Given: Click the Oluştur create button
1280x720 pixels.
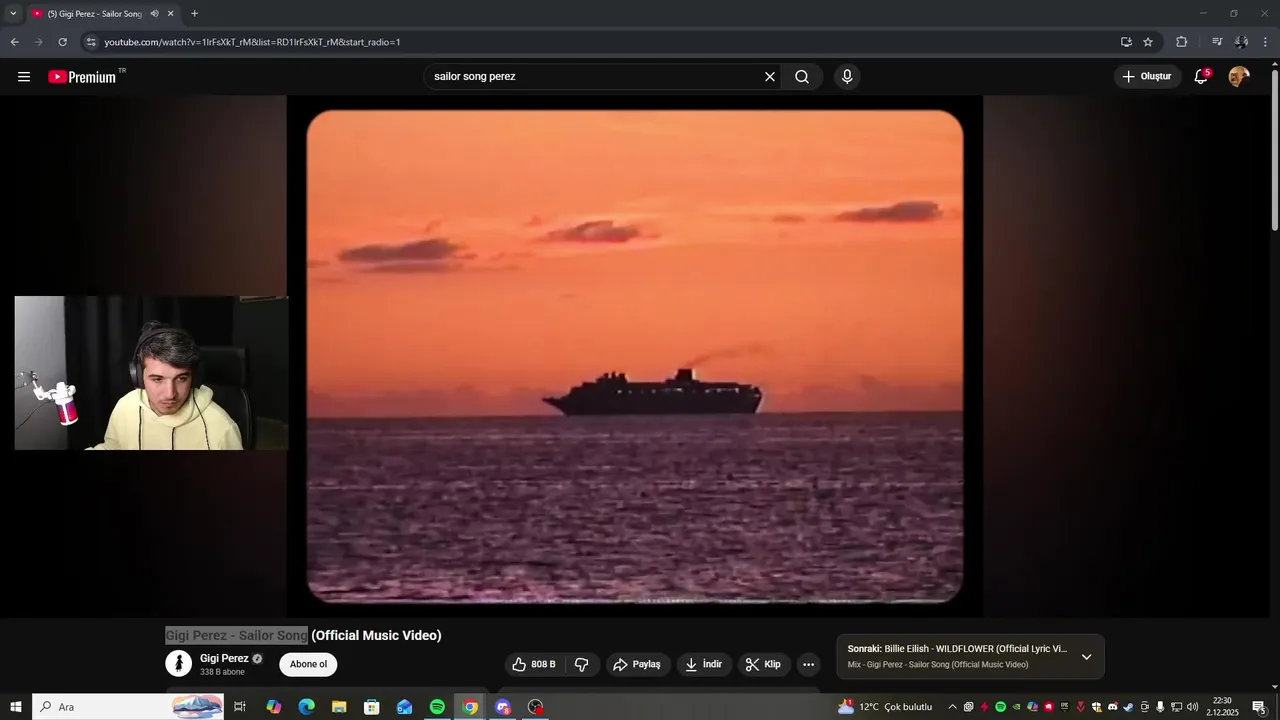Looking at the screenshot, I should coord(1147,77).
